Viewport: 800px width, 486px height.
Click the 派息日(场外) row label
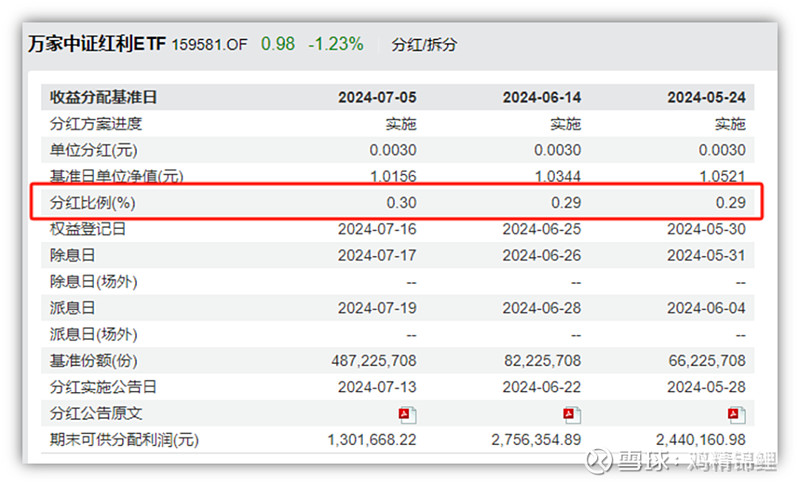coord(93,335)
